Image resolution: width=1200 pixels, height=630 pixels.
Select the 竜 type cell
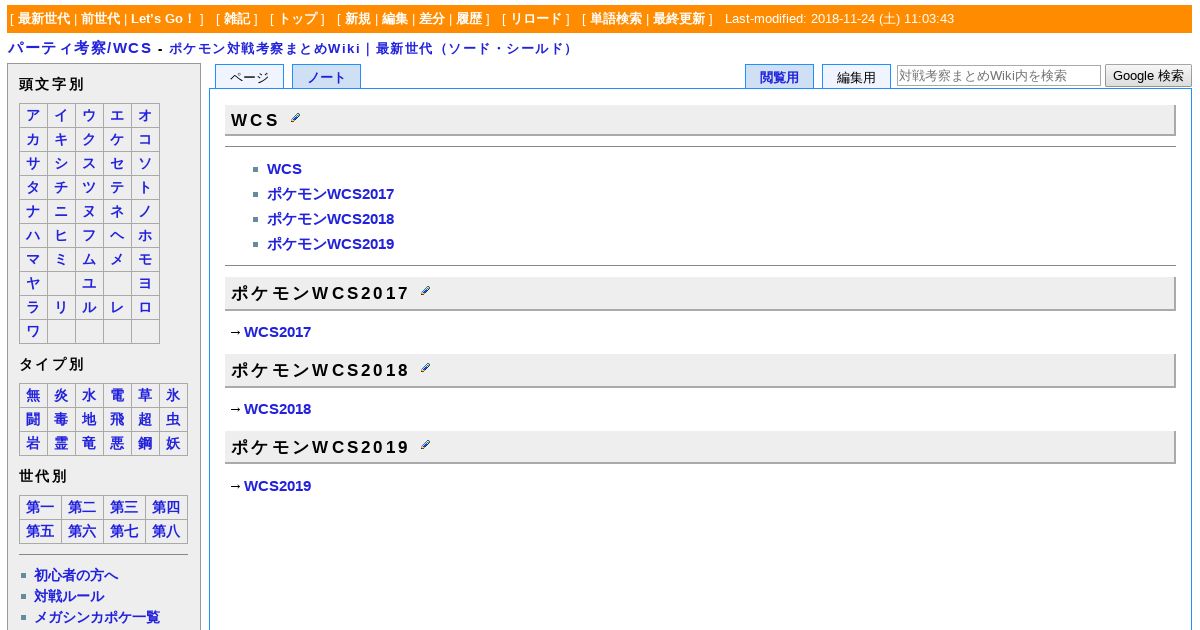tap(89, 444)
